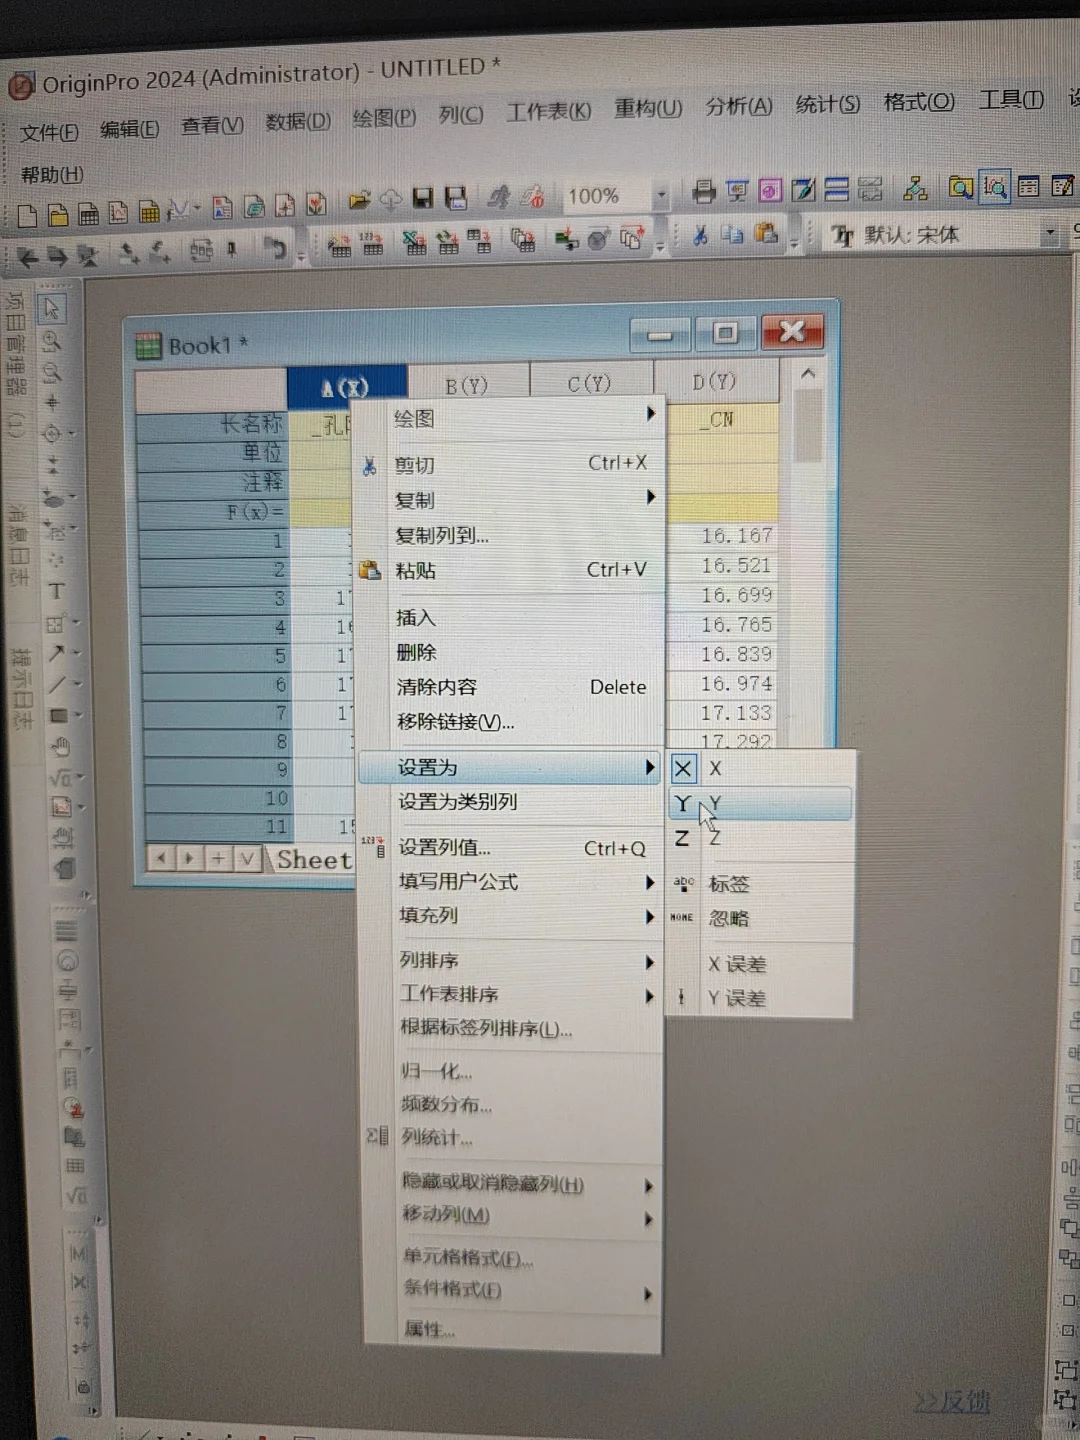Select the Pointer tool in the tools bar
Image resolution: width=1080 pixels, height=1440 pixels.
click(x=52, y=309)
